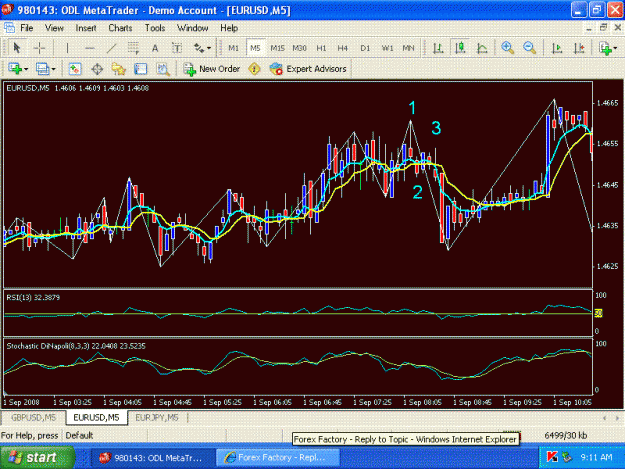
Task: Open the Market Watch window icon
Action: click(75, 69)
